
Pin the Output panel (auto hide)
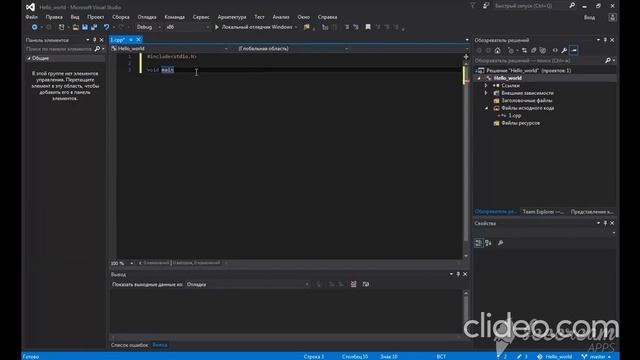(458, 274)
